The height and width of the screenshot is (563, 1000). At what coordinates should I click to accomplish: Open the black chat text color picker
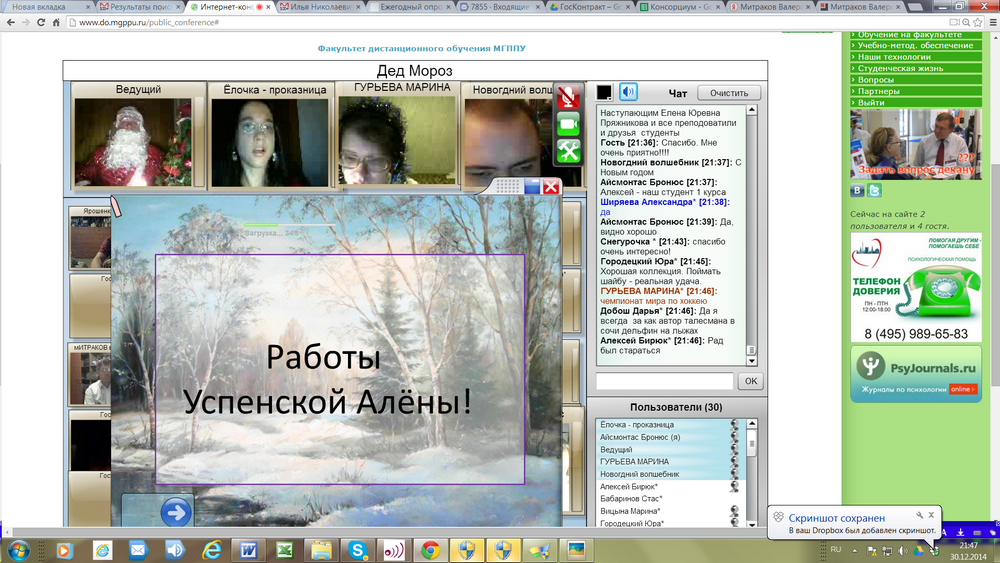(604, 92)
